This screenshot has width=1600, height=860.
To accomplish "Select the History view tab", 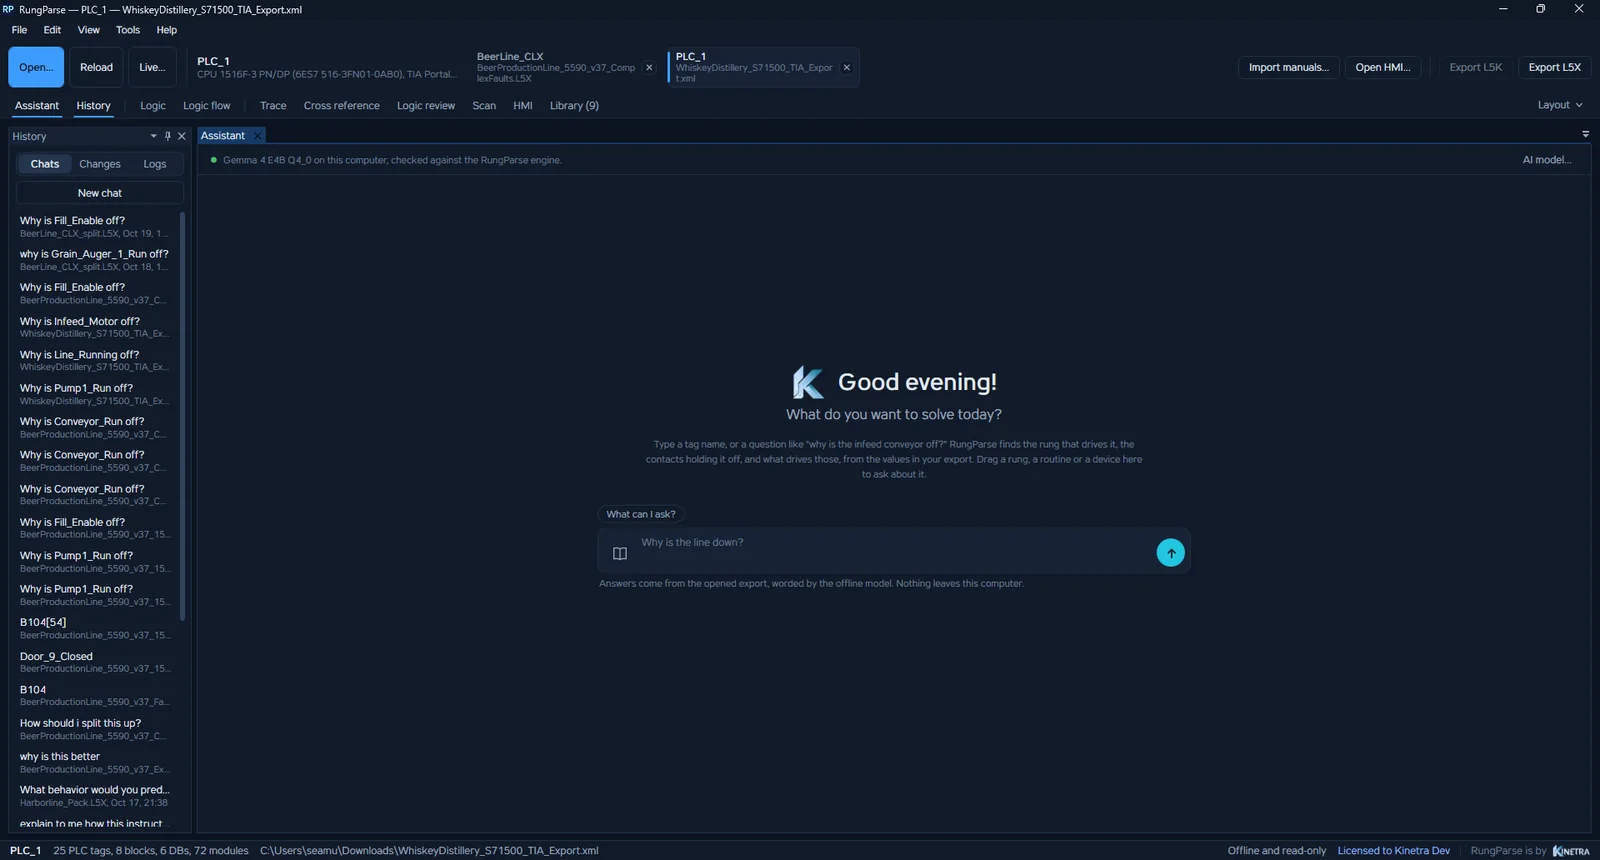I will pos(93,106).
